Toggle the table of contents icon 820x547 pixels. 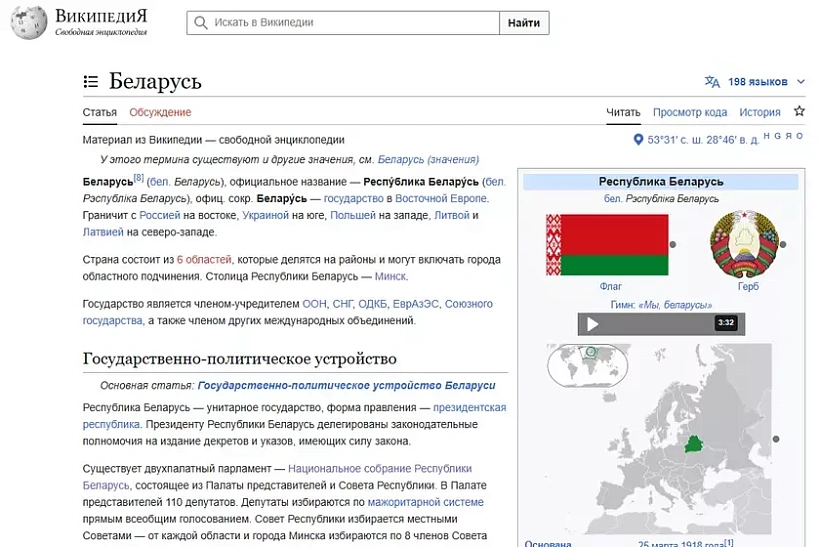click(x=91, y=82)
